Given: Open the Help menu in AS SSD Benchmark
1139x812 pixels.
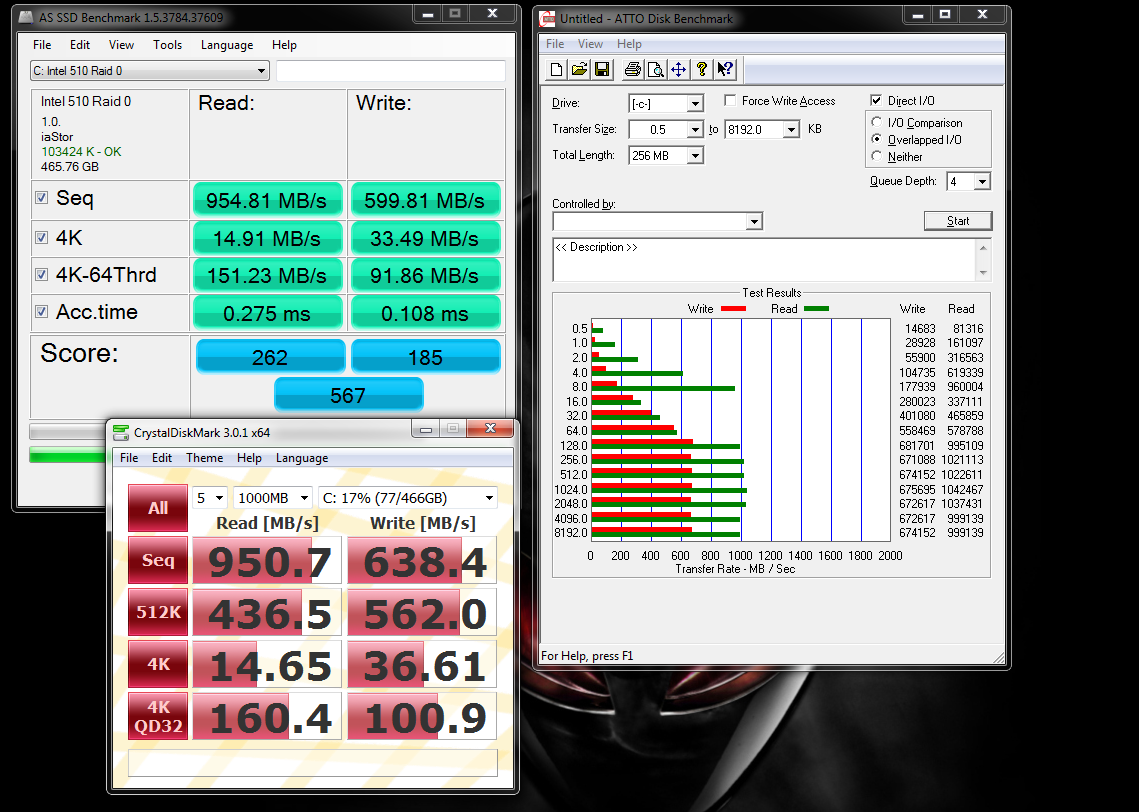Looking at the screenshot, I should click(284, 45).
